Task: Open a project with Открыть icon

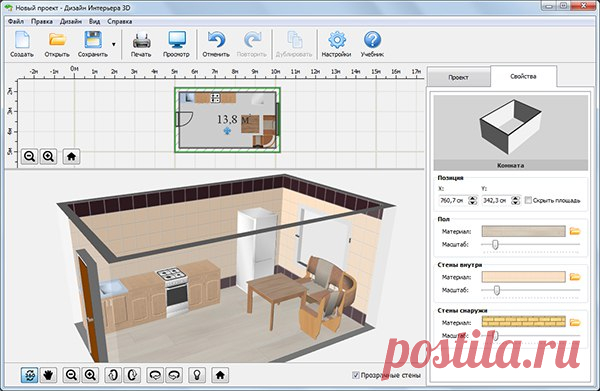Action: click(57, 39)
